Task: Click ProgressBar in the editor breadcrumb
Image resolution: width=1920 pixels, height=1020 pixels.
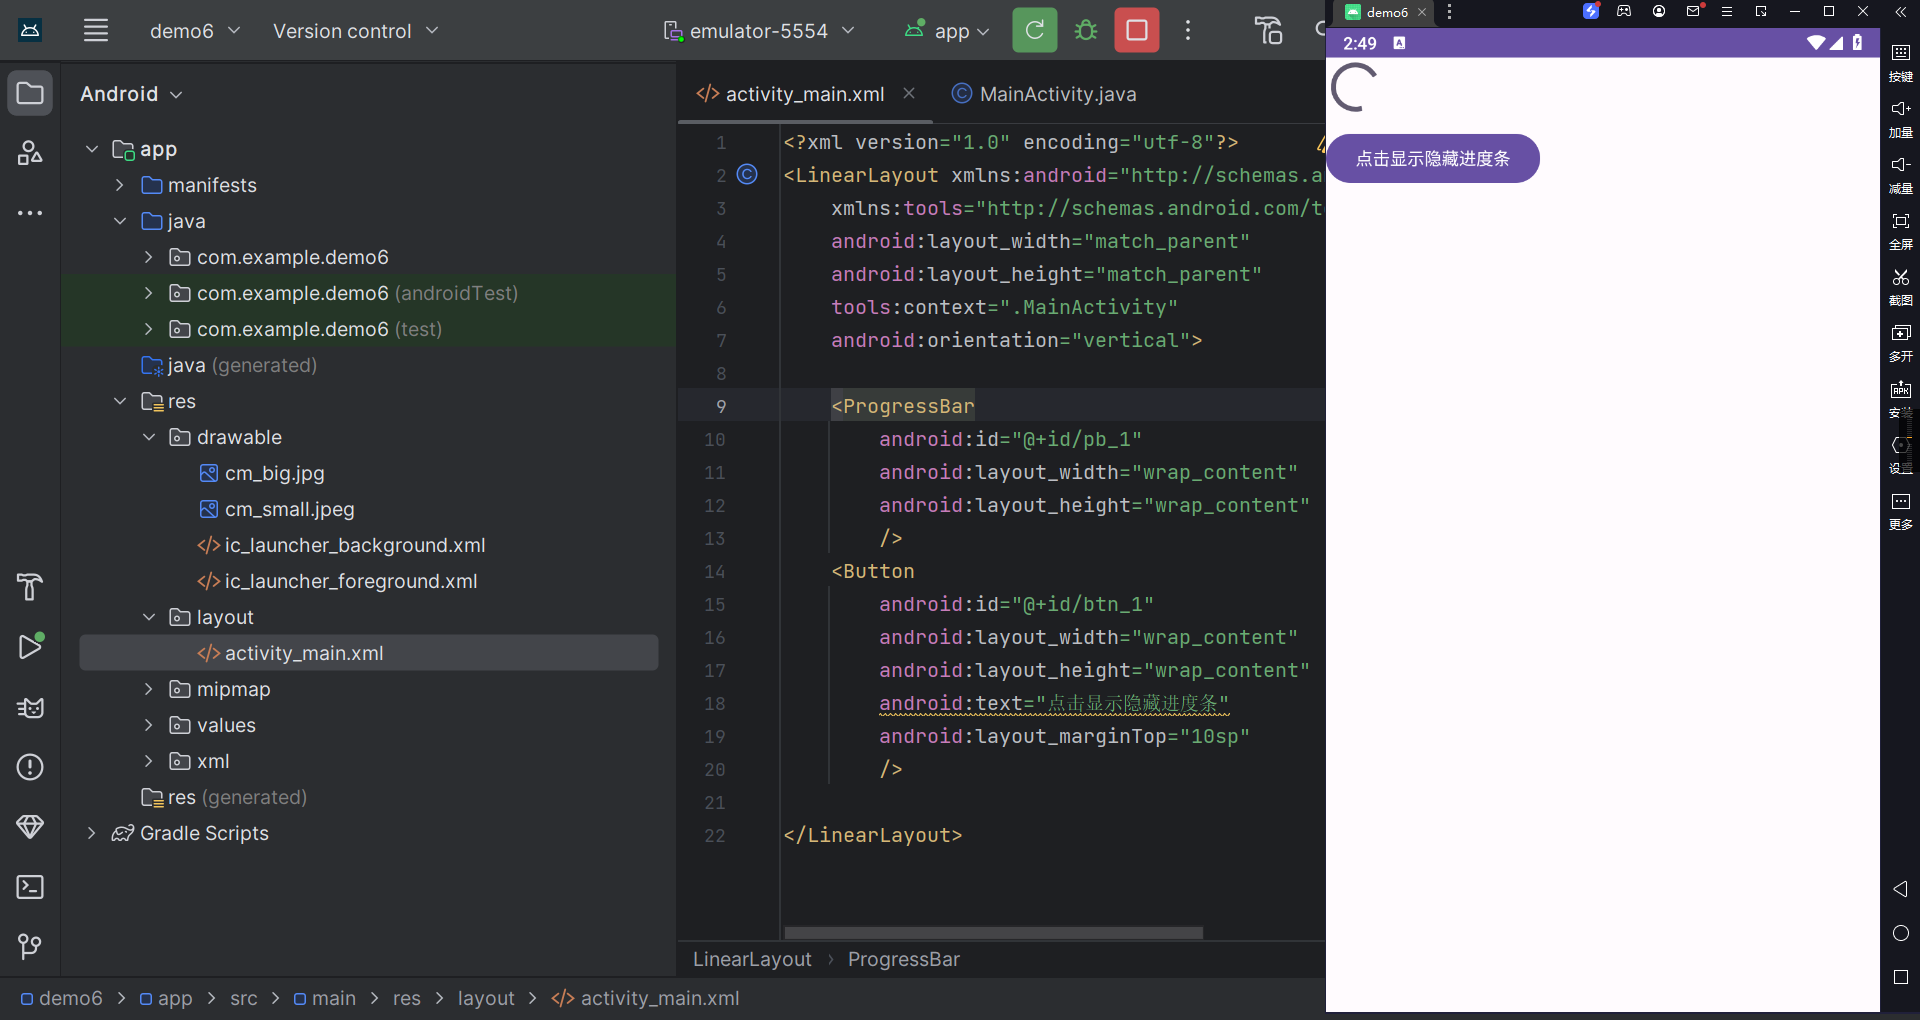Action: [904, 959]
